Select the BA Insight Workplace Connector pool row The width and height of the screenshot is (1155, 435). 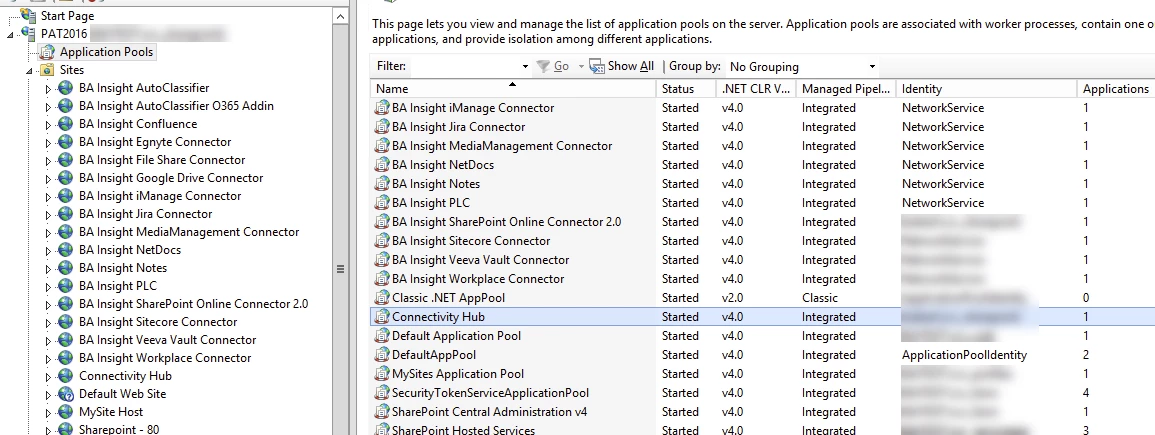(762, 279)
